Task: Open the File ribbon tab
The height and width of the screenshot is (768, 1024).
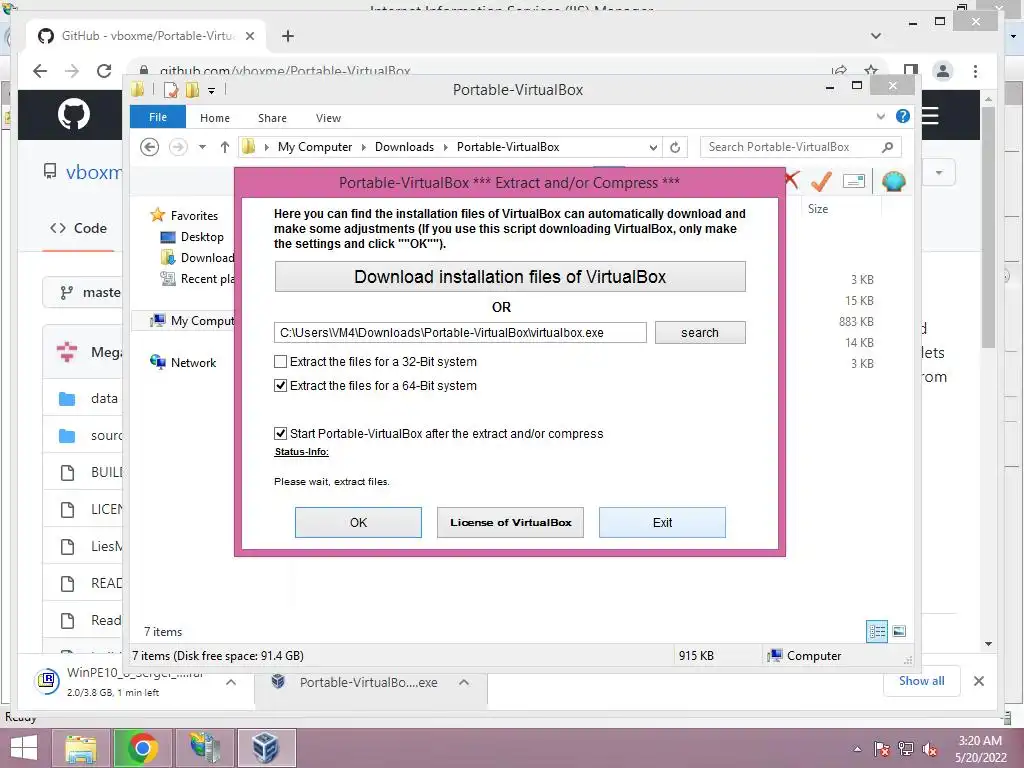Action: (158, 118)
